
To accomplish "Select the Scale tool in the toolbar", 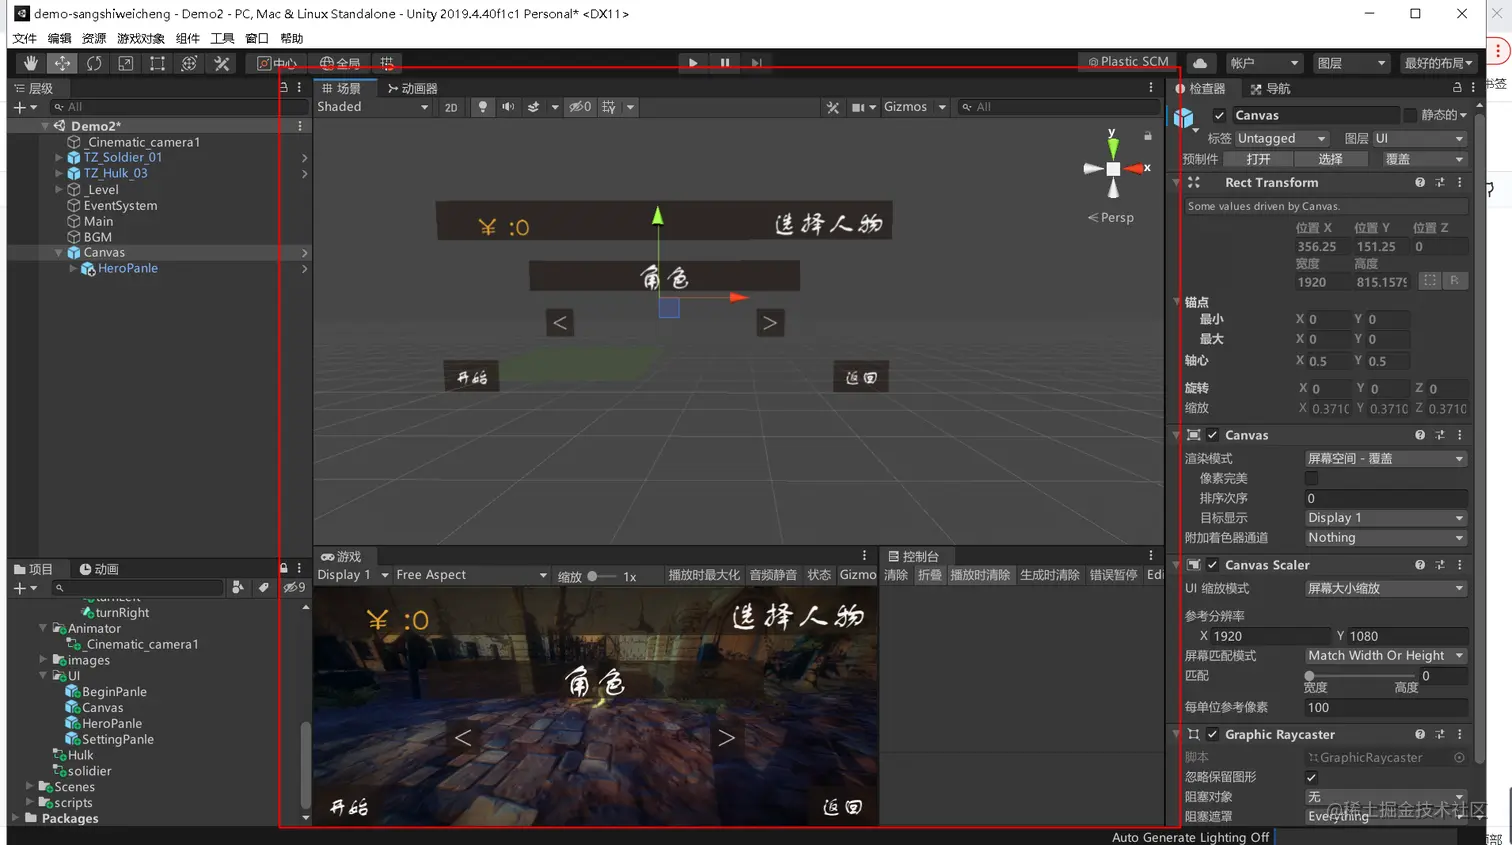I will click(x=126, y=63).
